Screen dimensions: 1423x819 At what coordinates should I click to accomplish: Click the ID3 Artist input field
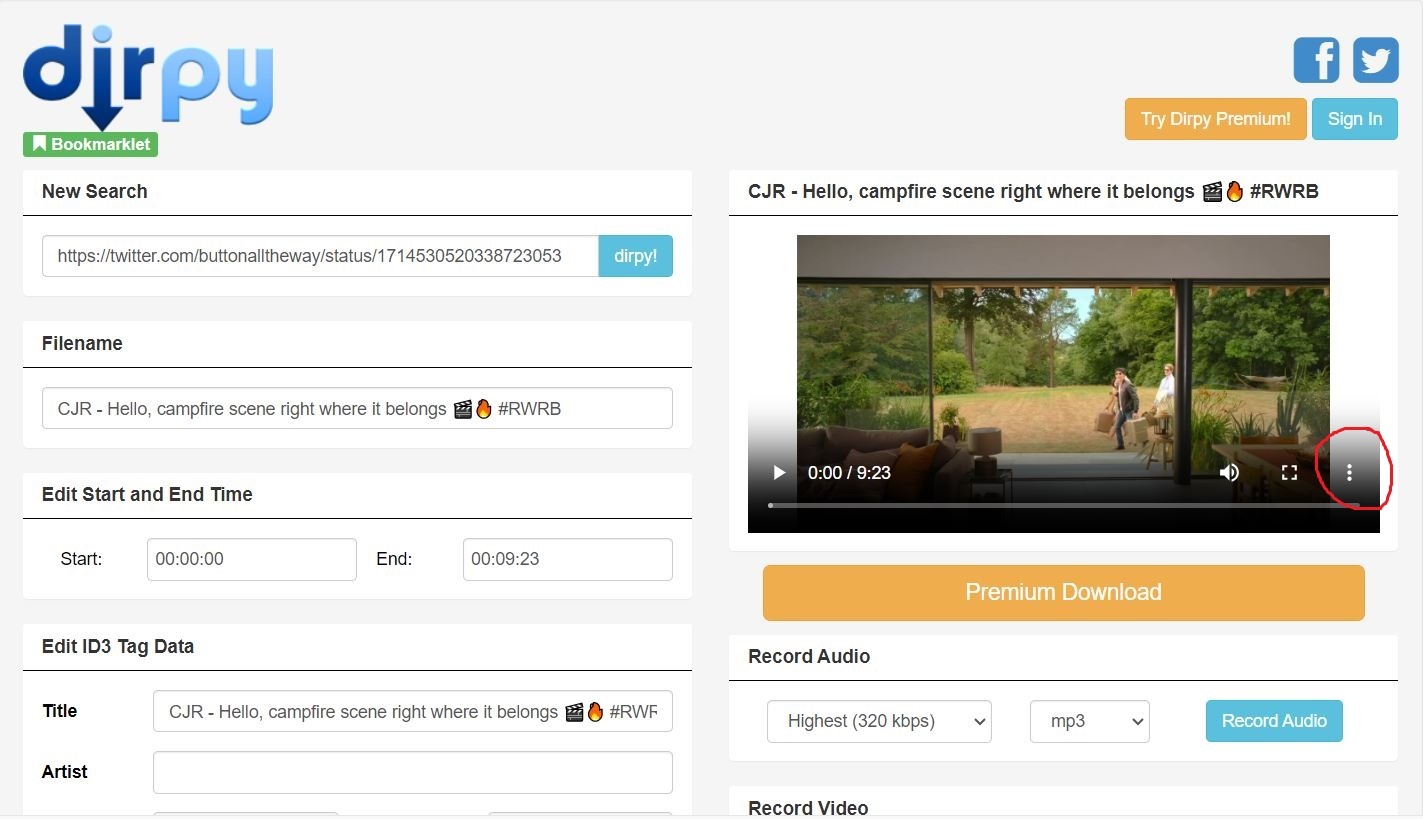(x=412, y=772)
